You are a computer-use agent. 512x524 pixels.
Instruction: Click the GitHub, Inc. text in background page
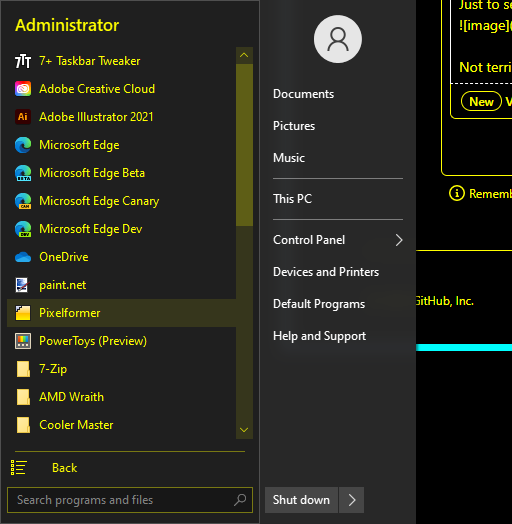point(445,301)
